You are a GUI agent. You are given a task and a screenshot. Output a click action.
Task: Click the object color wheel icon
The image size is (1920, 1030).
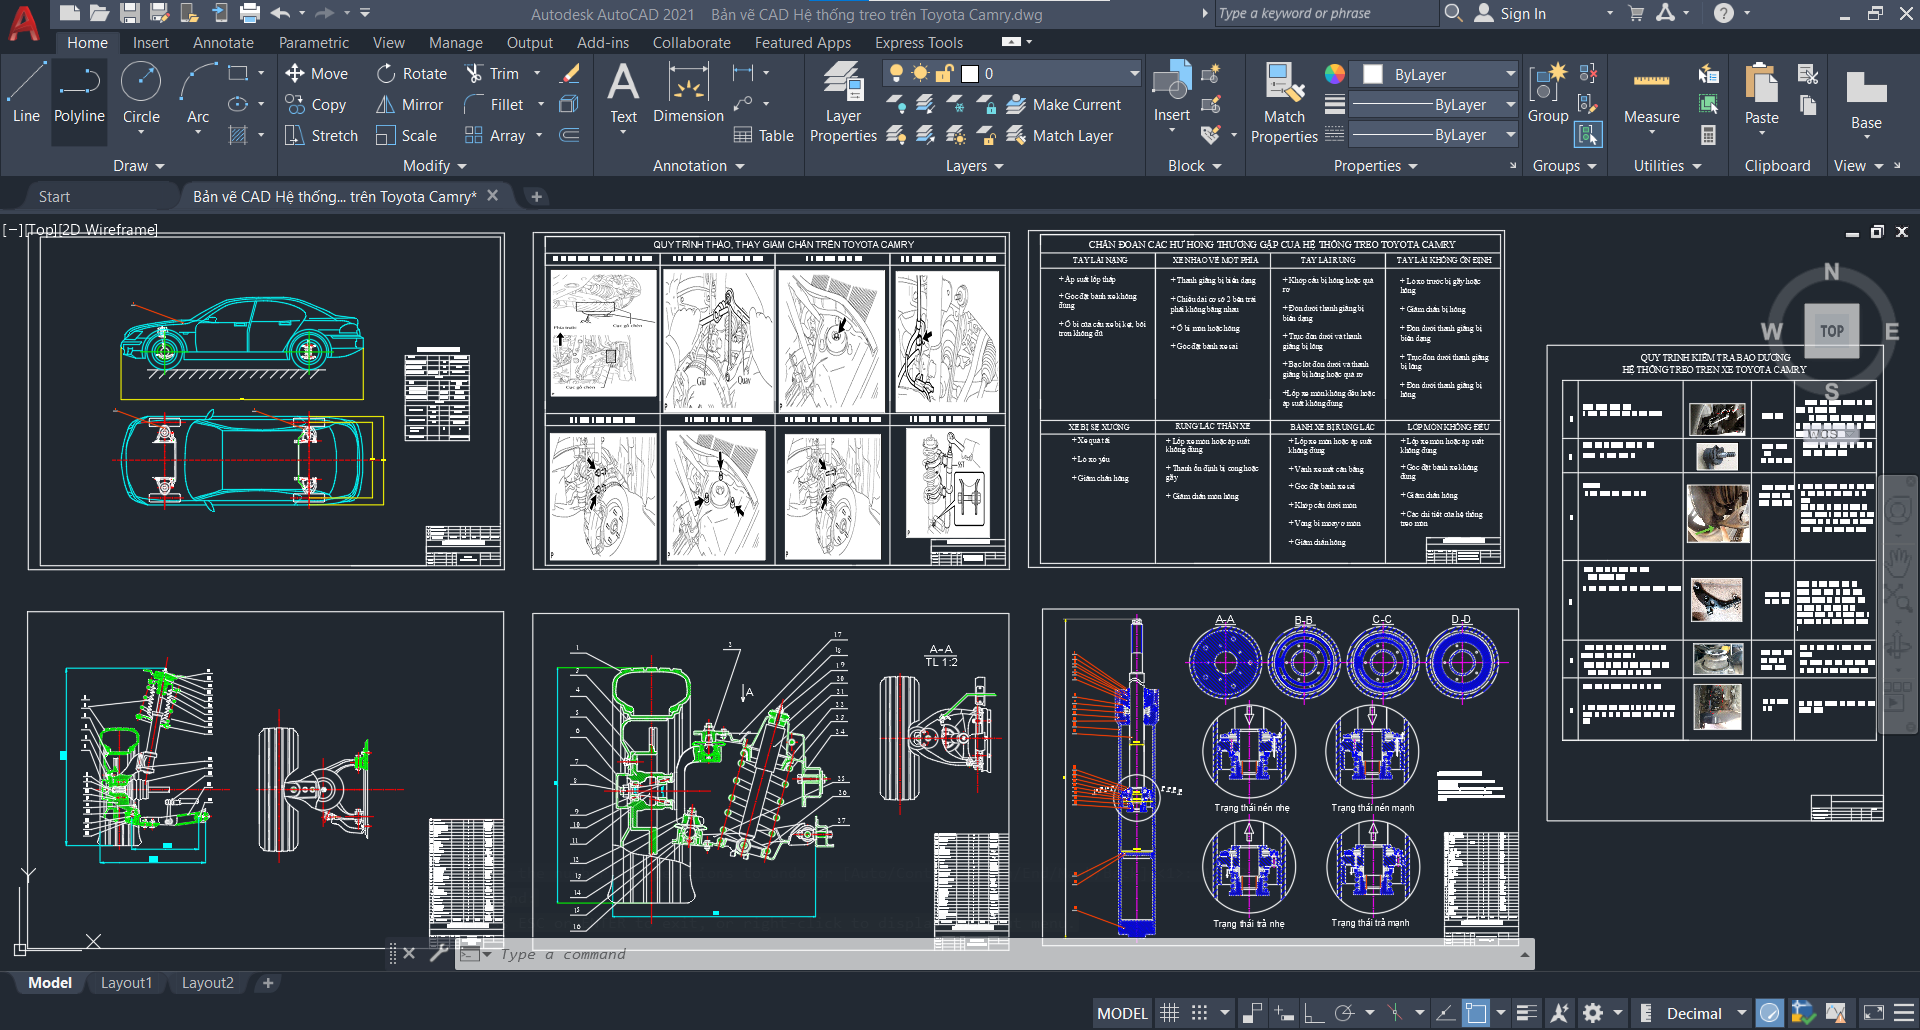[x=1334, y=74]
